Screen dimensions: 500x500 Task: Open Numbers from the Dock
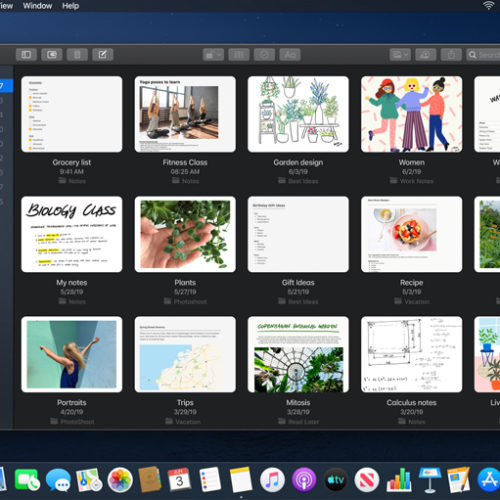point(399,480)
